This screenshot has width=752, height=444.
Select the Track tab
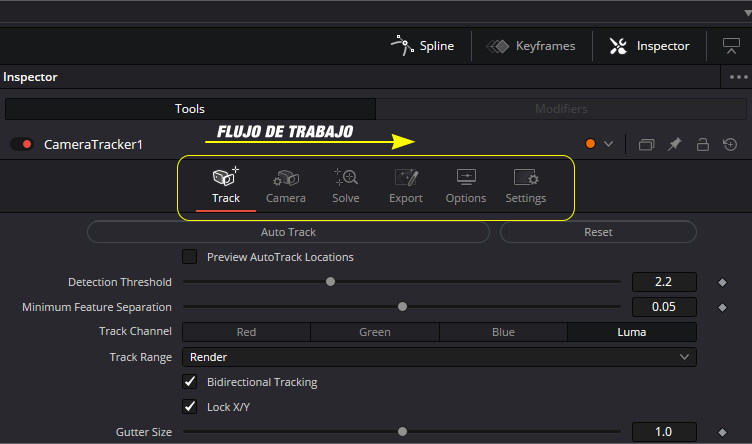click(226, 186)
